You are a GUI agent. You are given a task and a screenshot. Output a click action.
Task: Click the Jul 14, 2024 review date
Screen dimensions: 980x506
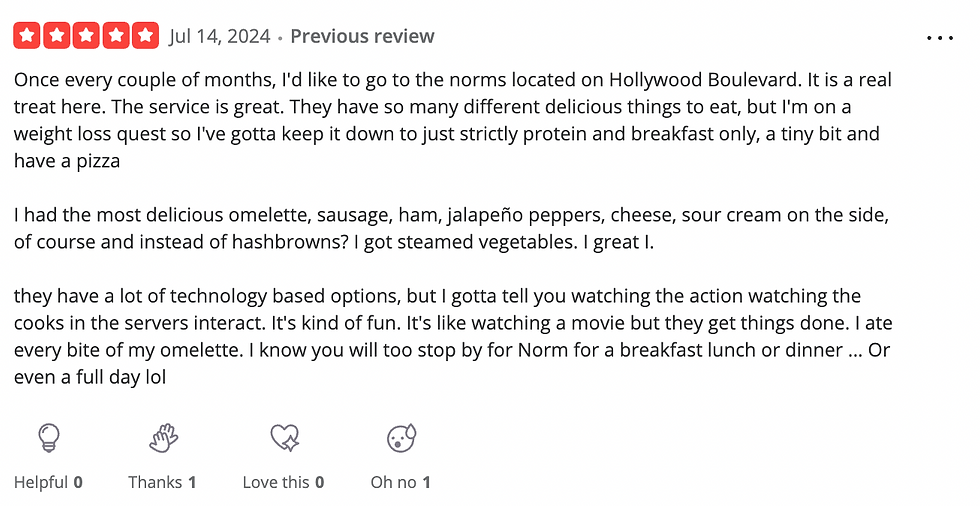click(x=219, y=36)
